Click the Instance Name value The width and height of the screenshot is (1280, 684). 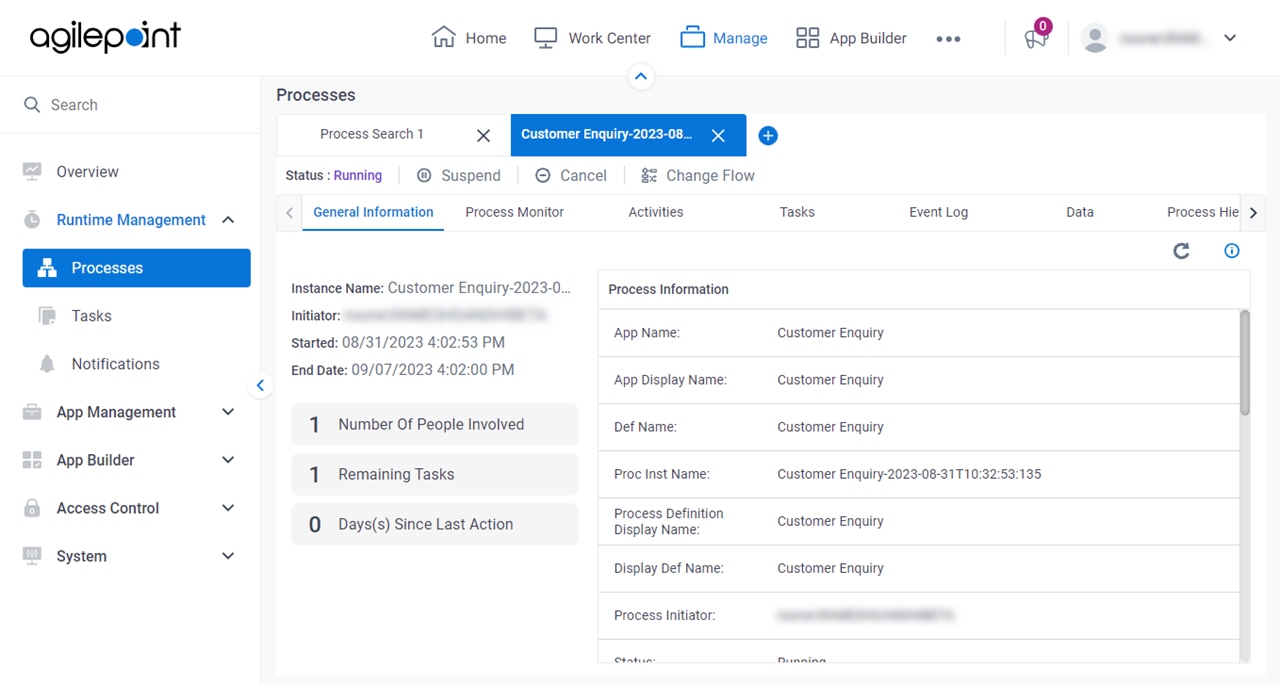[479, 288]
